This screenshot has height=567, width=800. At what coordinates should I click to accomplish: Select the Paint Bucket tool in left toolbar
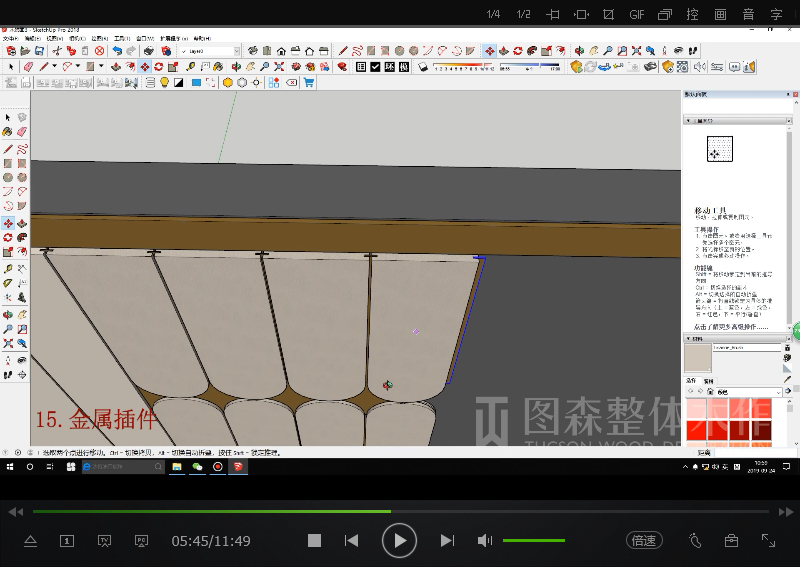[8, 132]
